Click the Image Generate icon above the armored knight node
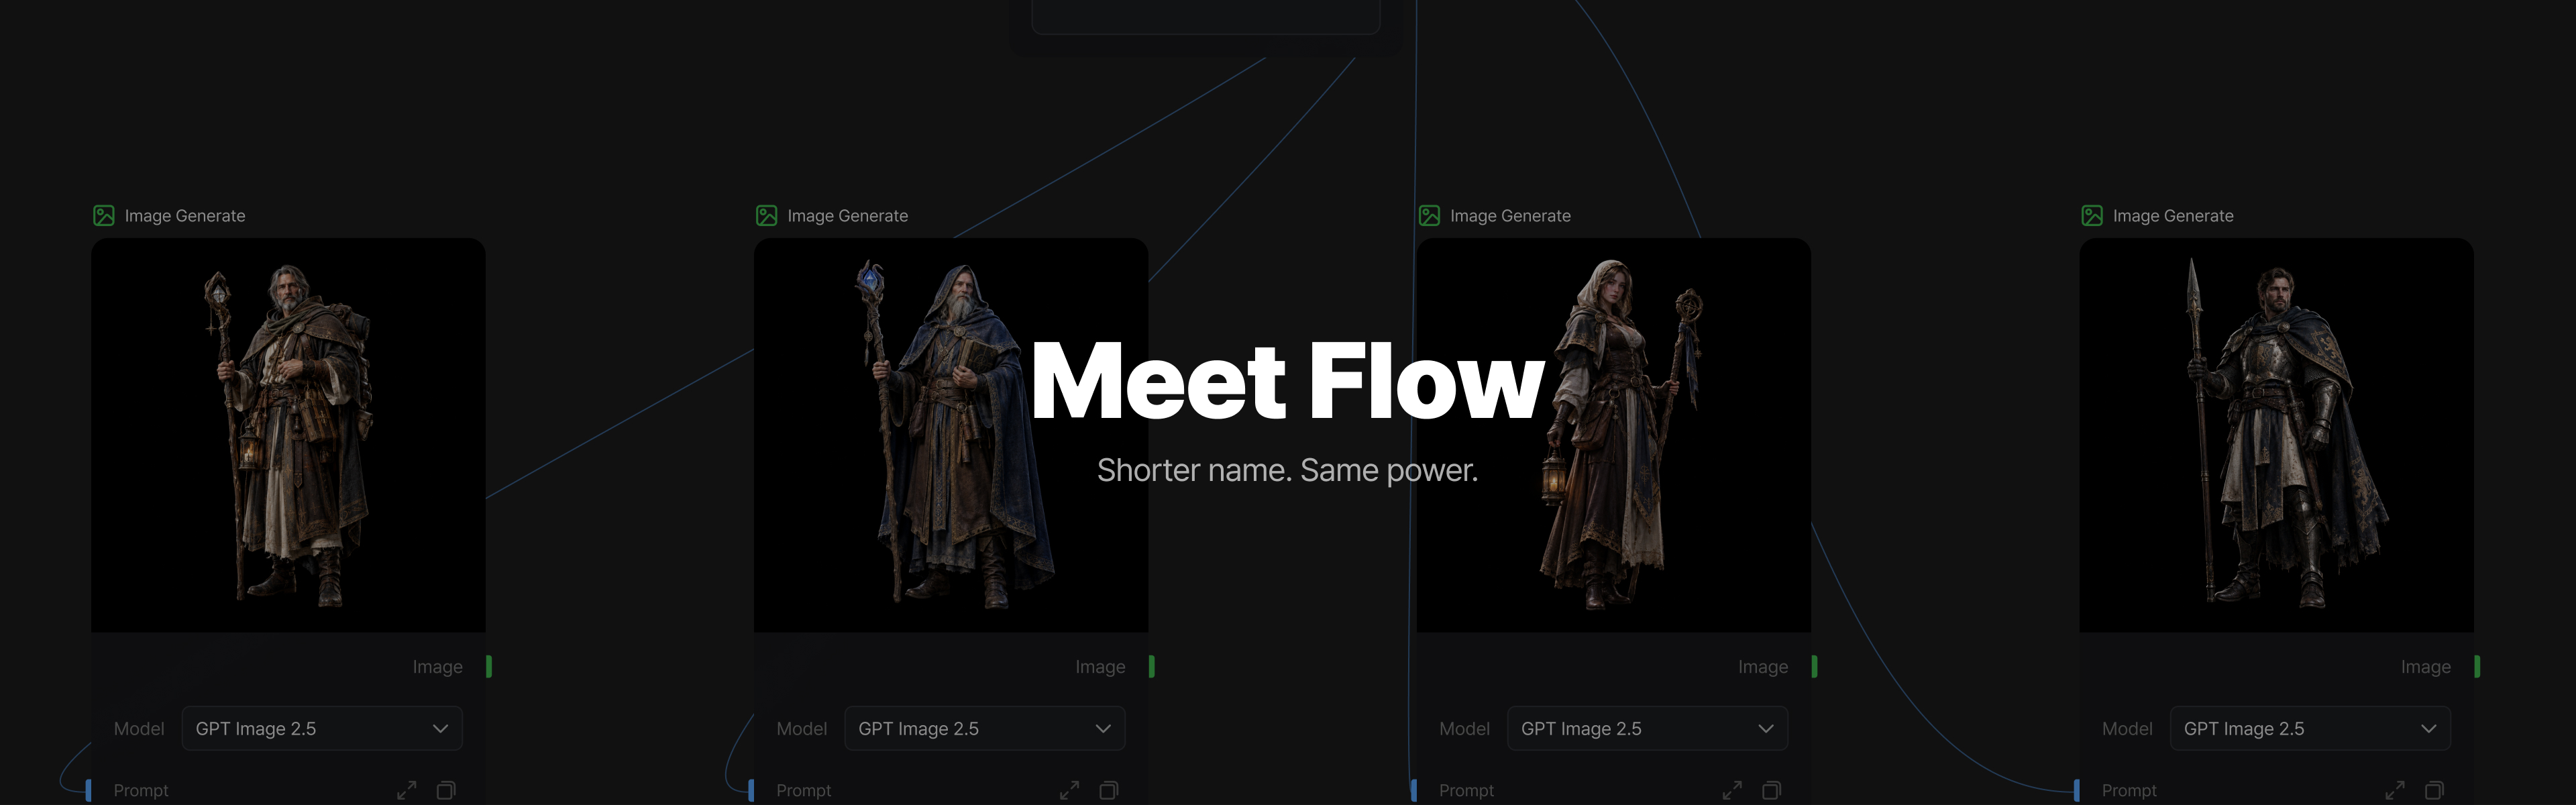This screenshot has height=805, width=2576. [x=2092, y=216]
